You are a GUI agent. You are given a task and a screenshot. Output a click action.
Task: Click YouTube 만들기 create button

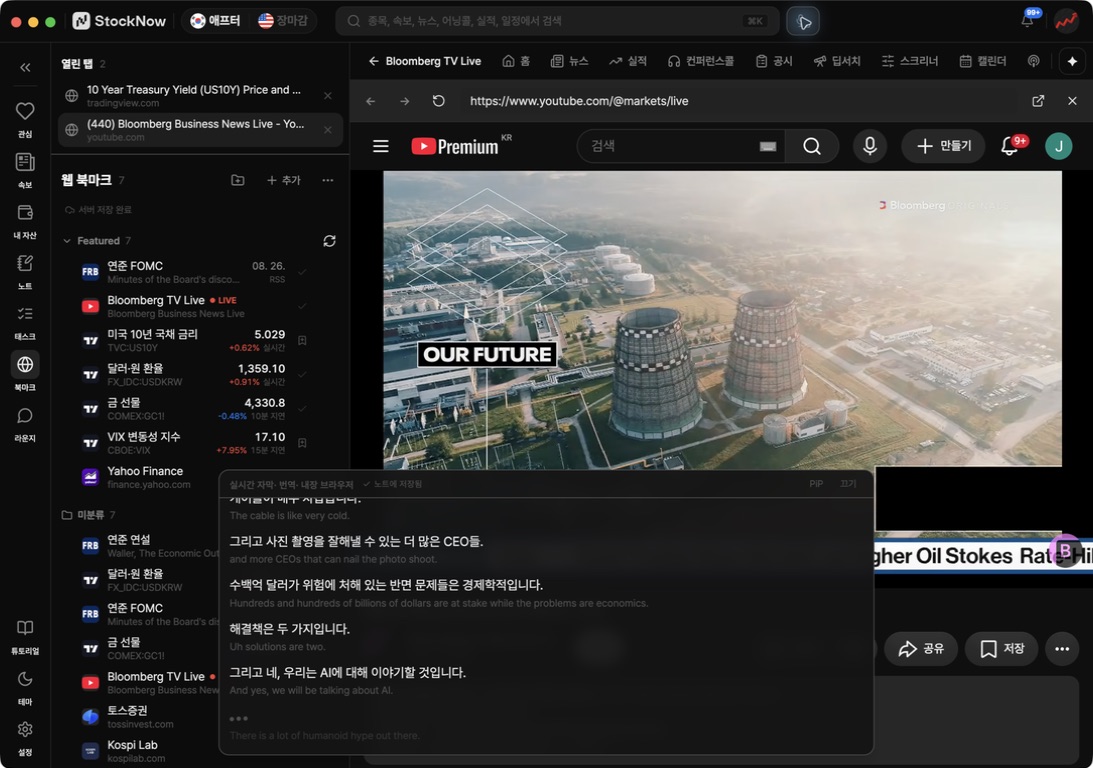[x=943, y=146]
